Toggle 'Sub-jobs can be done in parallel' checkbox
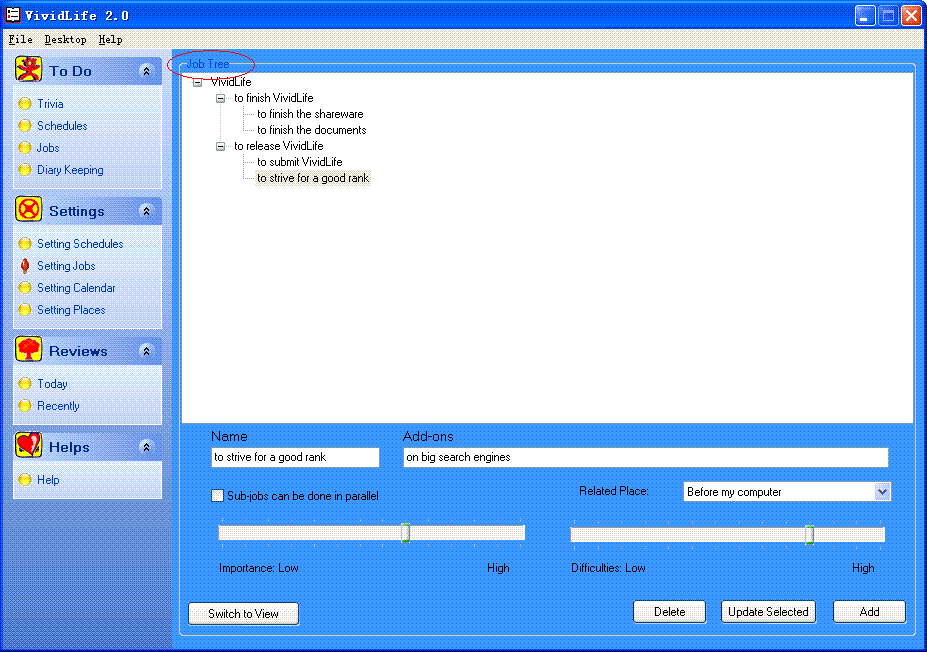 pyautogui.click(x=218, y=495)
